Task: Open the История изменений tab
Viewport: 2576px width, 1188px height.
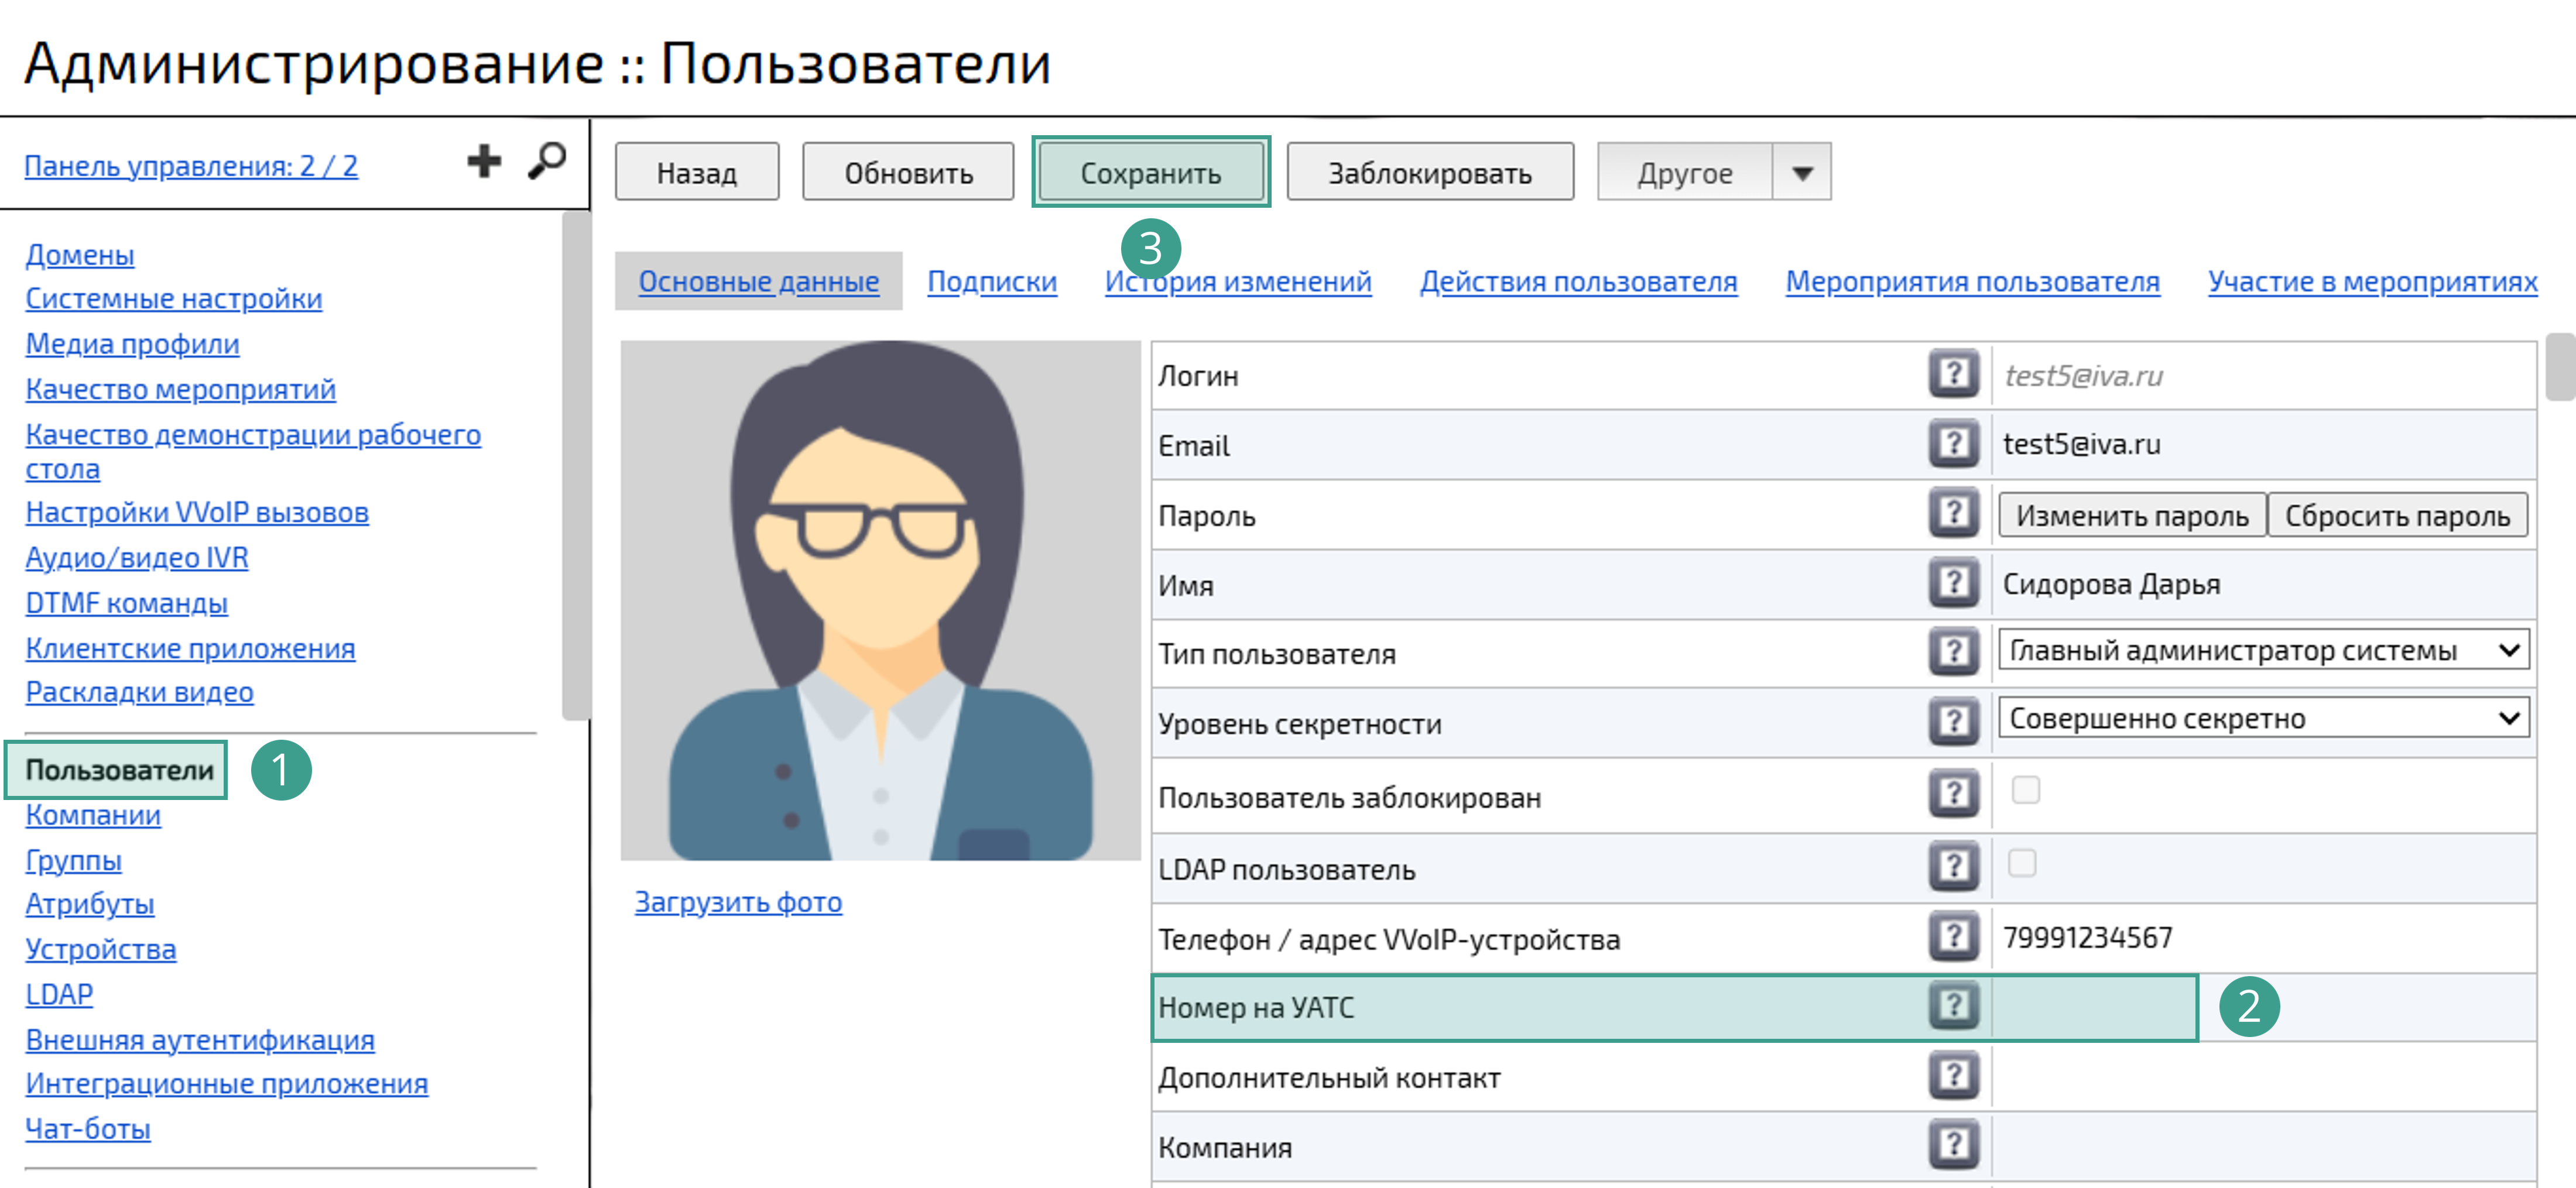Action: pyautogui.click(x=1238, y=281)
